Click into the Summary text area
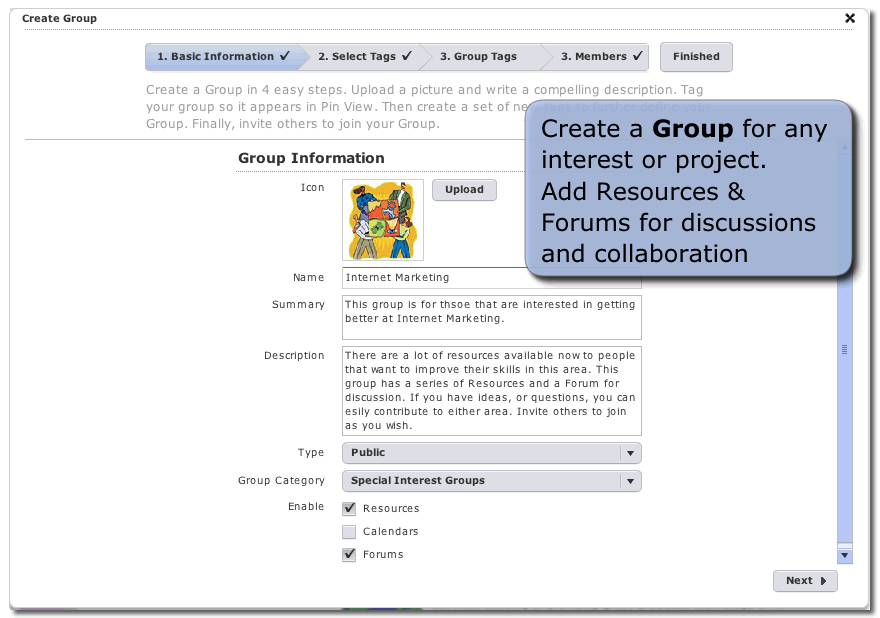 coord(491,316)
